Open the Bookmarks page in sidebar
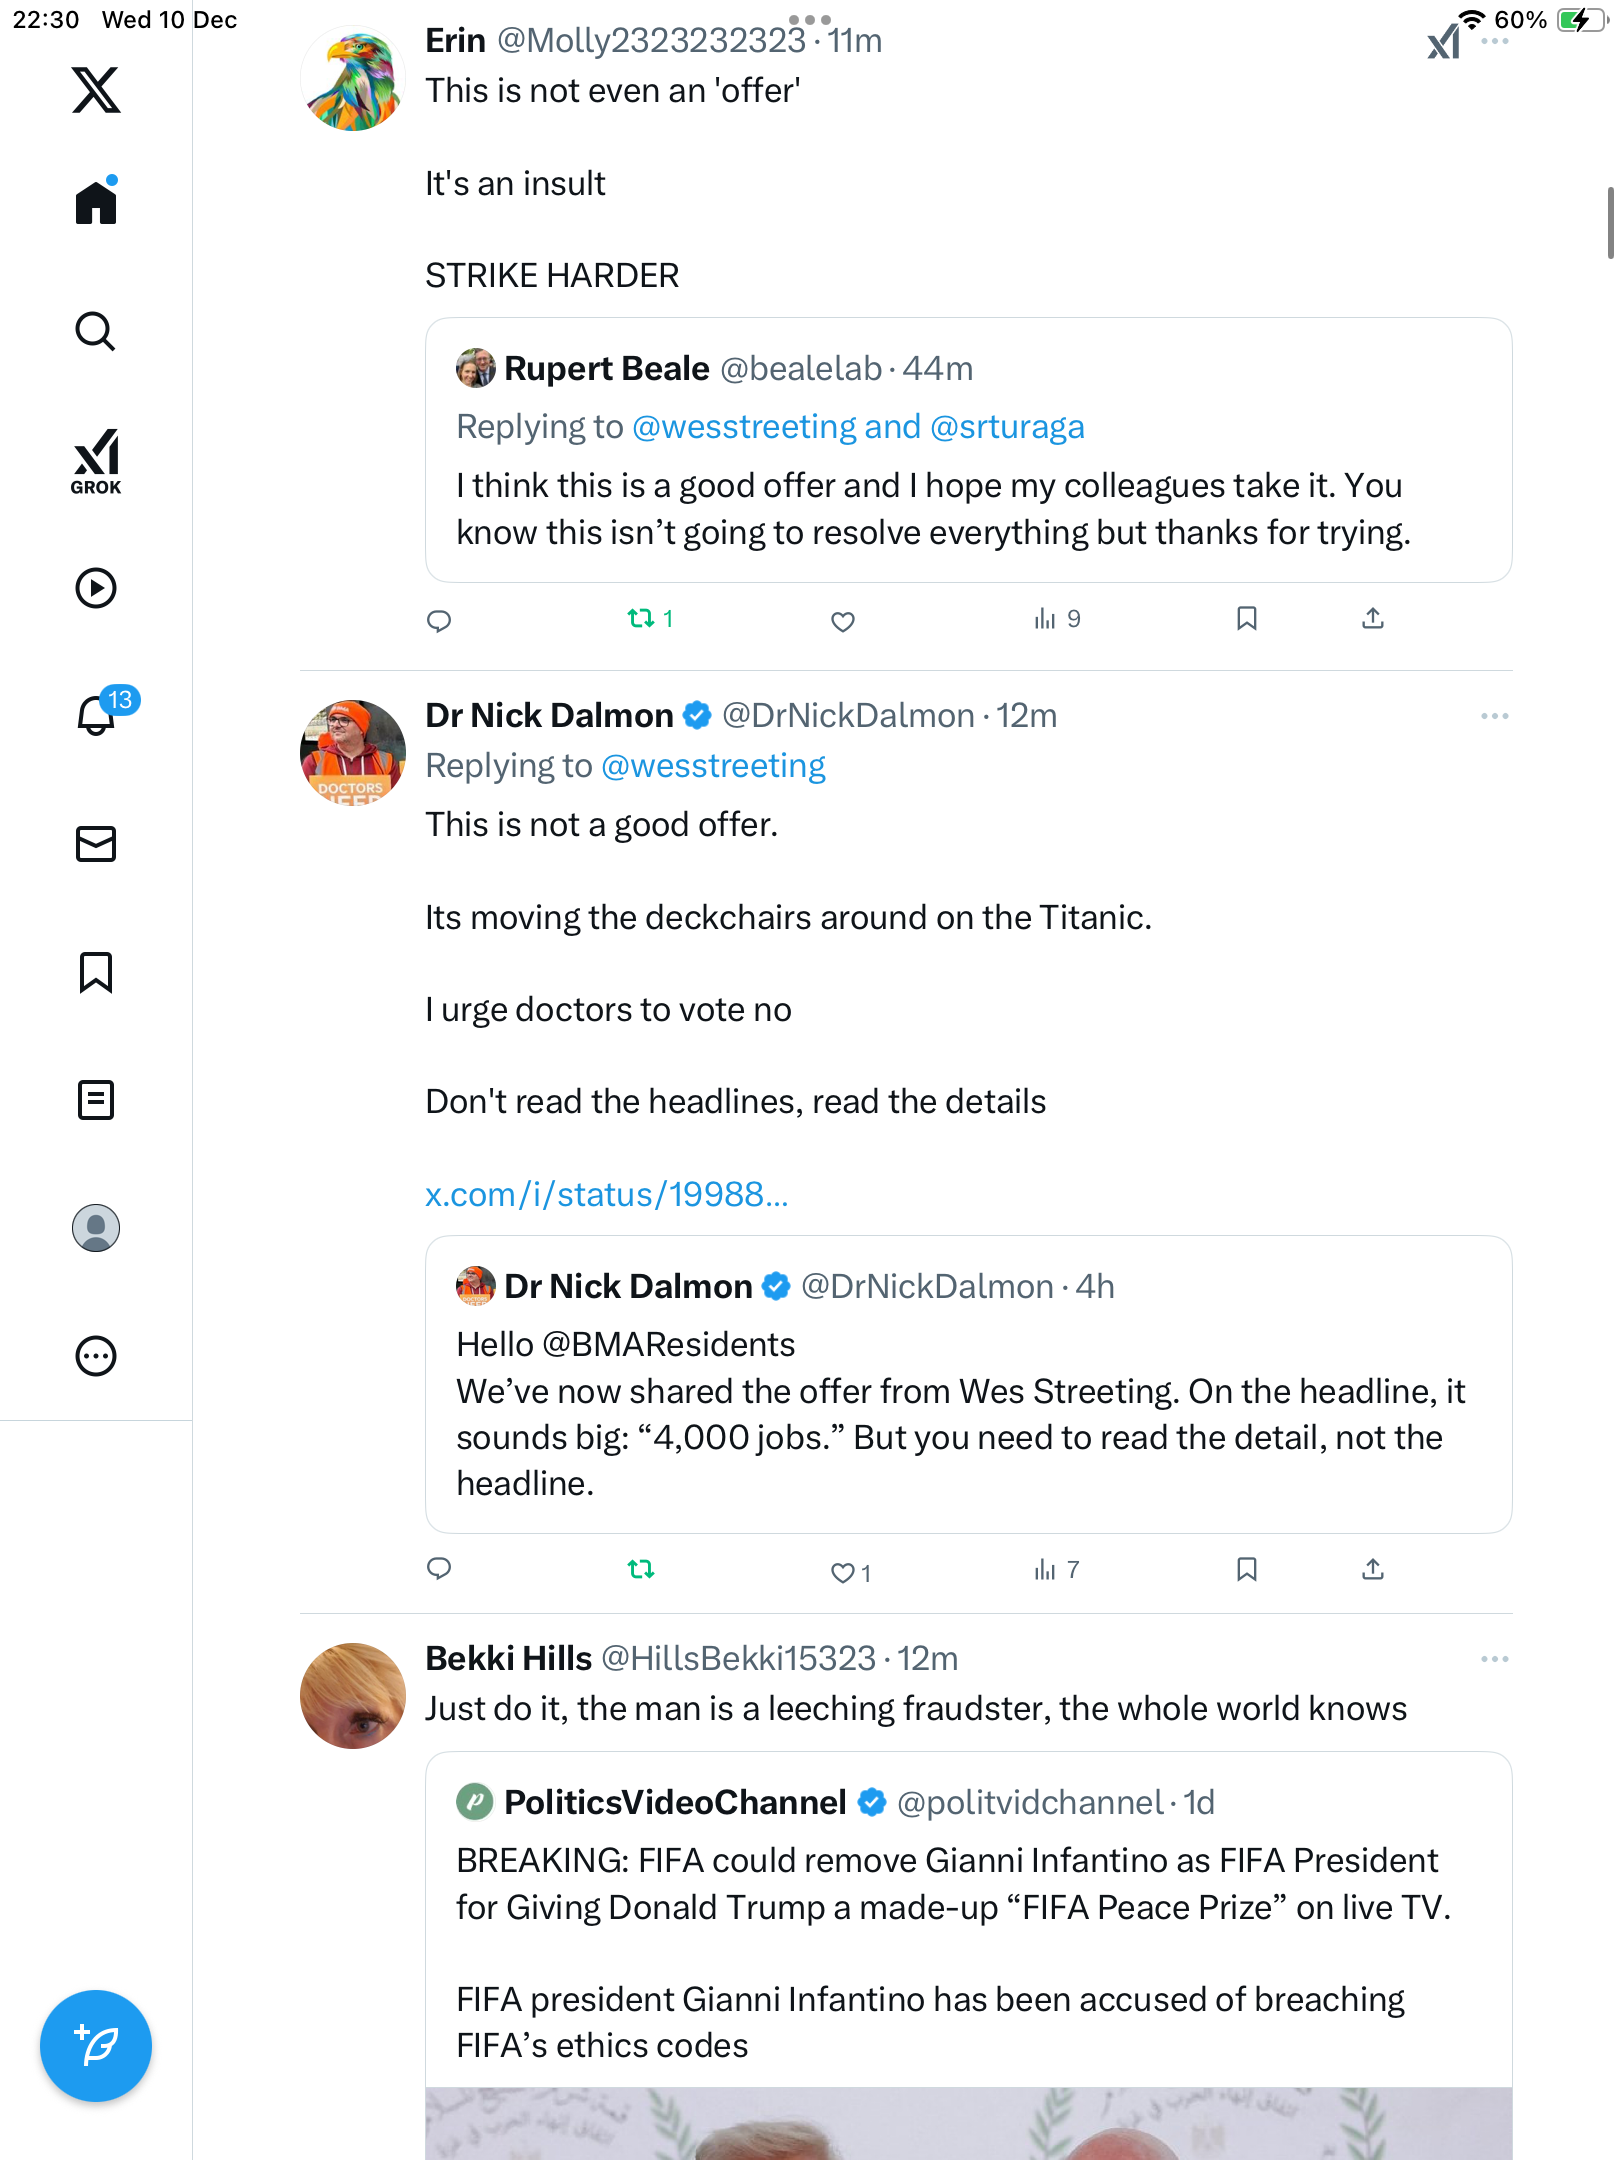The height and width of the screenshot is (2160, 1620). [x=96, y=972]
